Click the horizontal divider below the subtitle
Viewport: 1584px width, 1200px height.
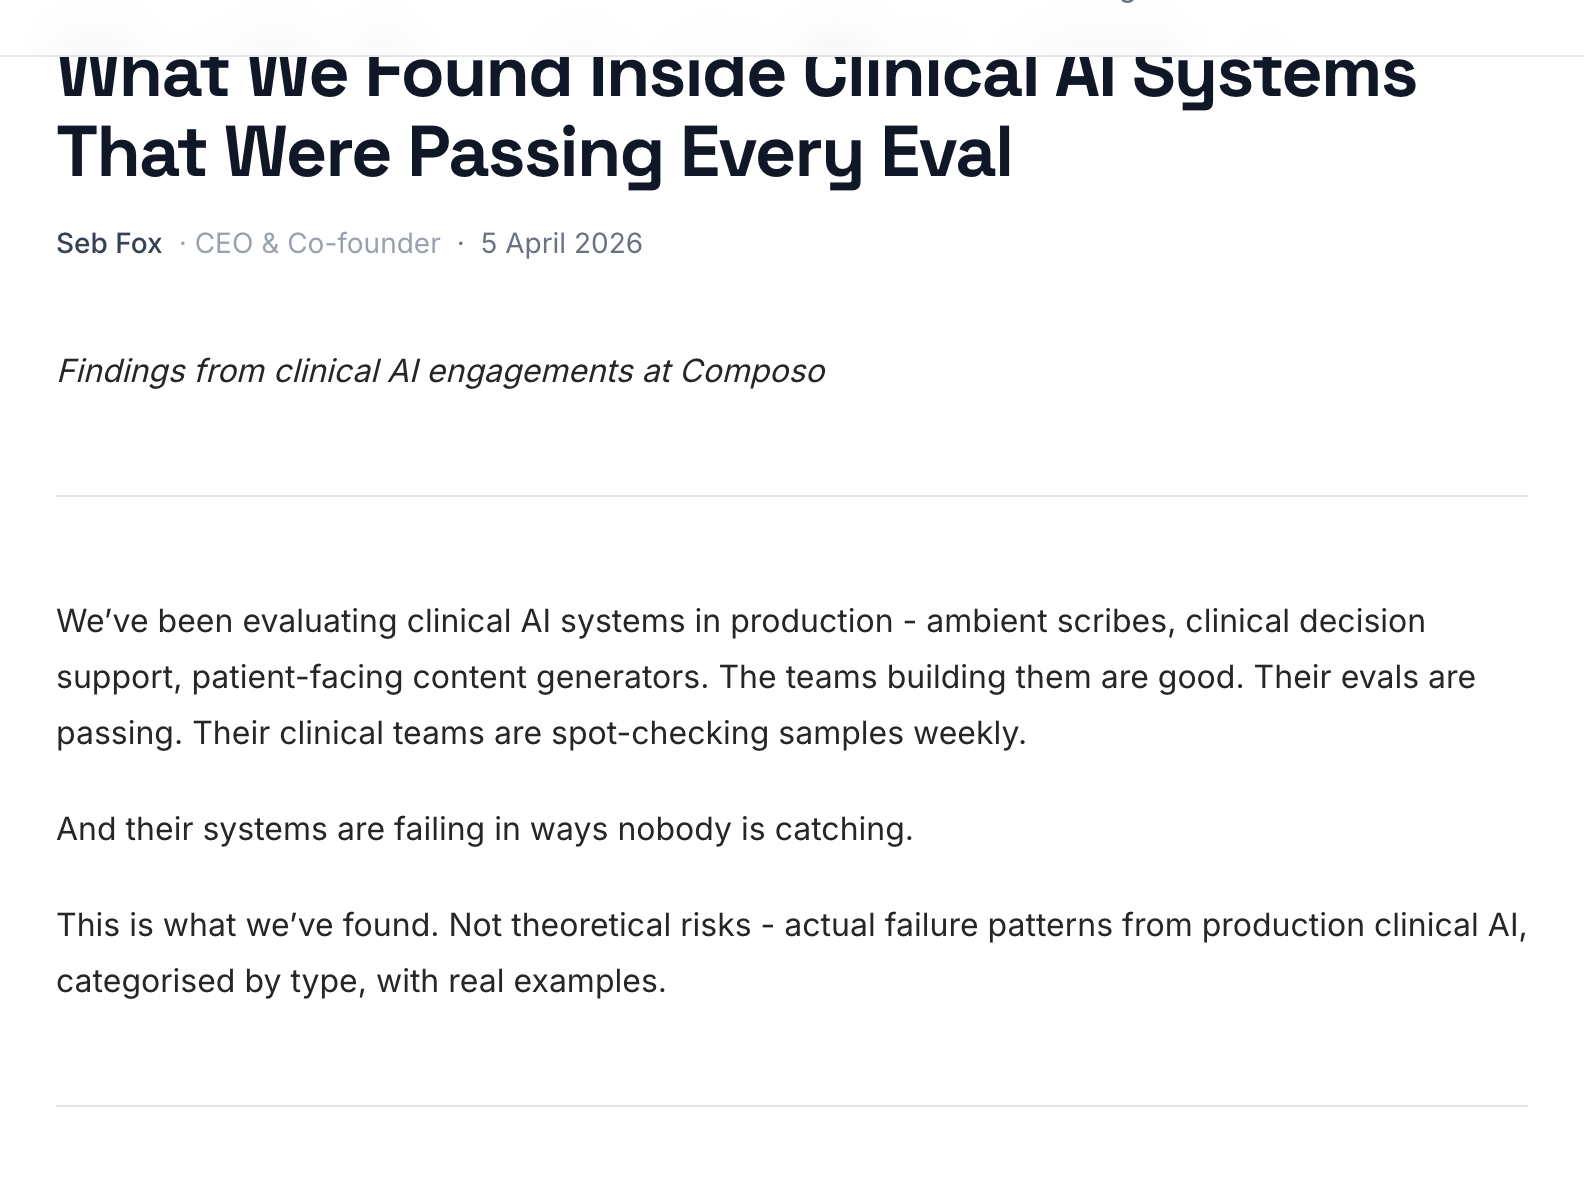pyautogui.click(x=792, y=496)
